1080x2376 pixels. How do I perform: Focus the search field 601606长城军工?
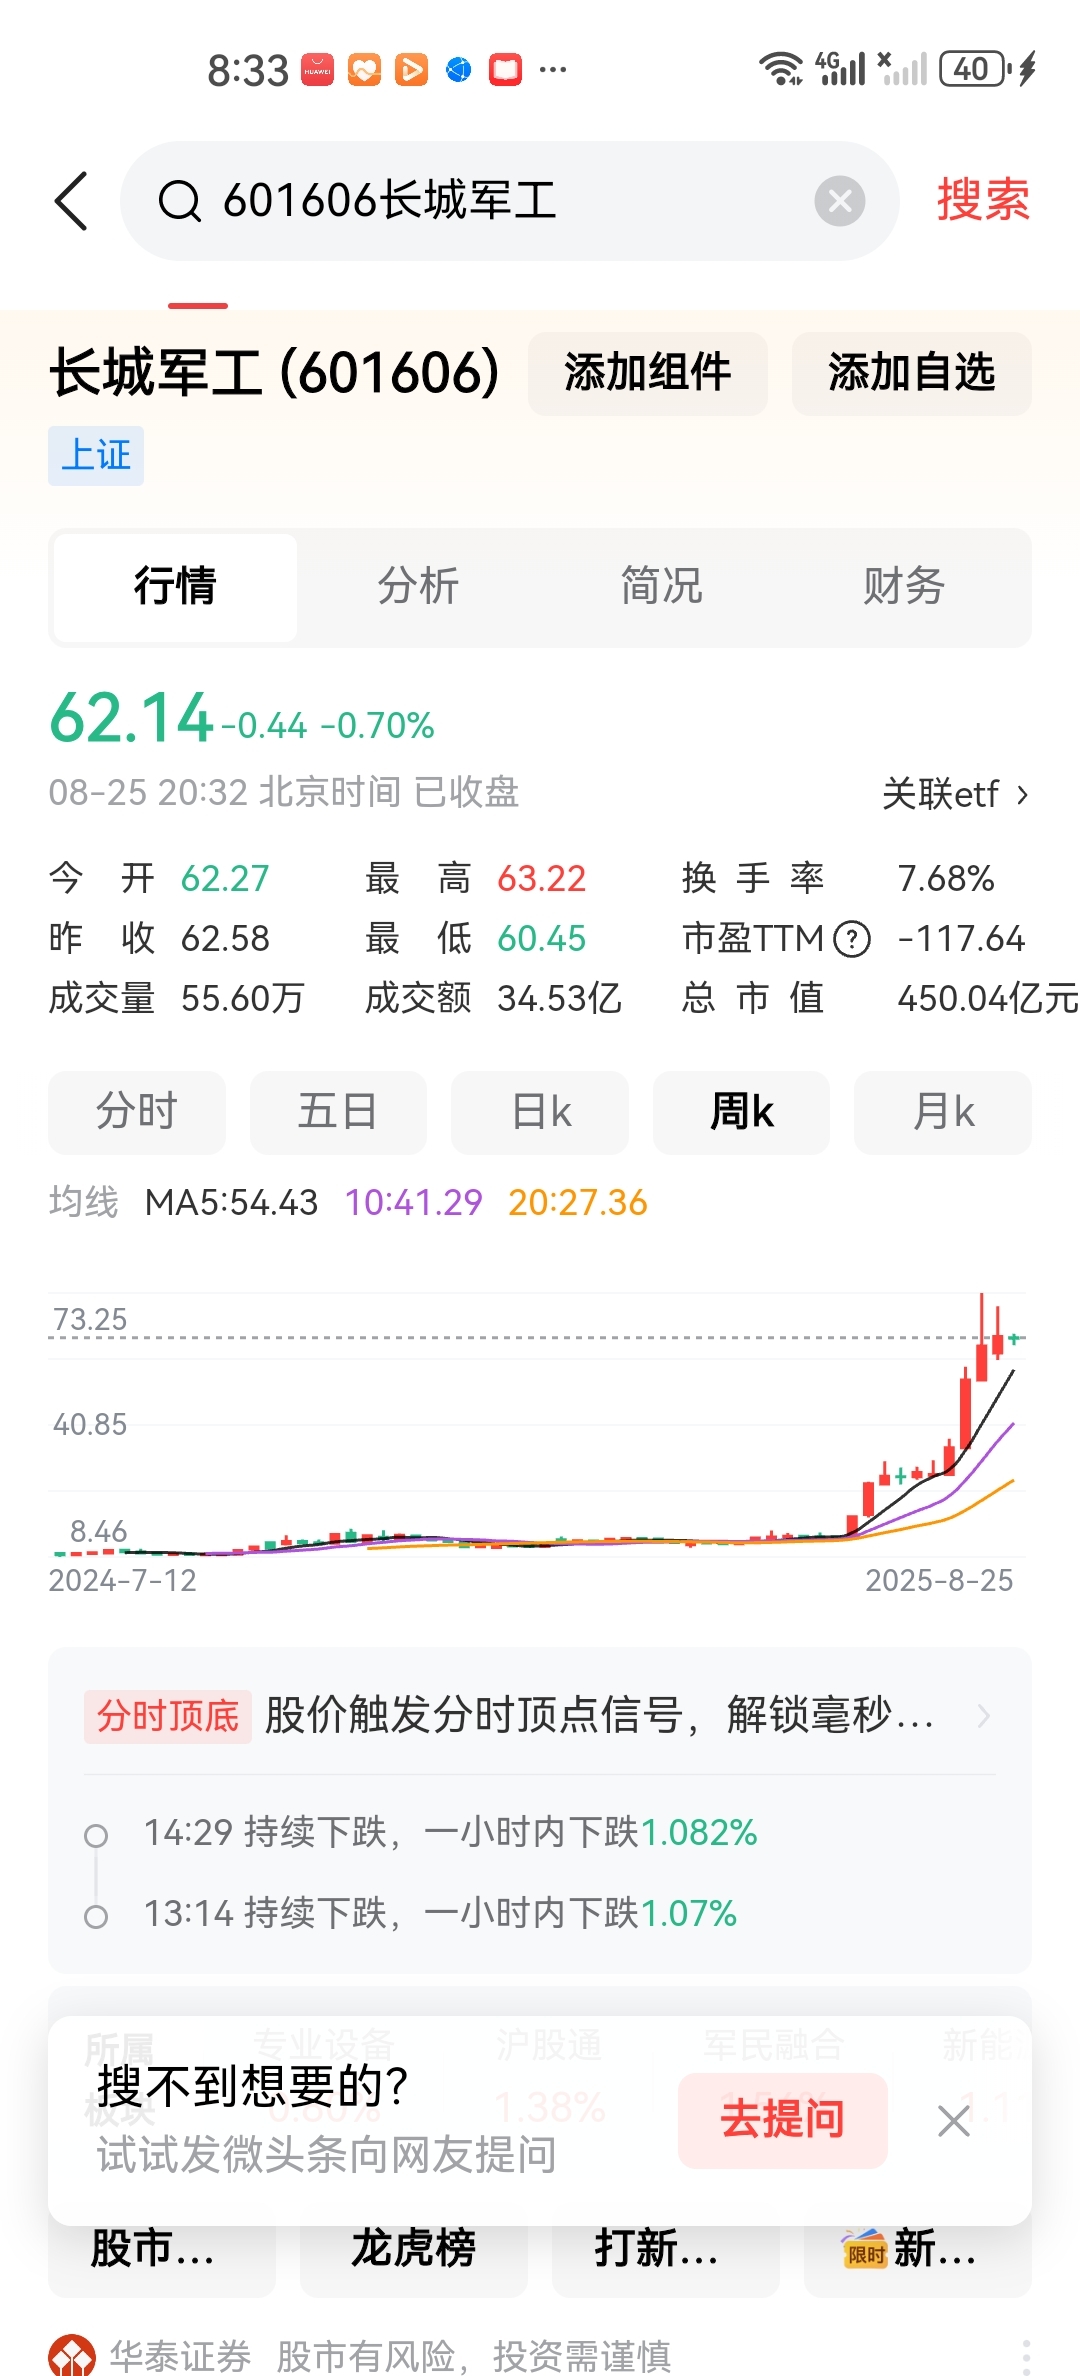pos(510,201)
